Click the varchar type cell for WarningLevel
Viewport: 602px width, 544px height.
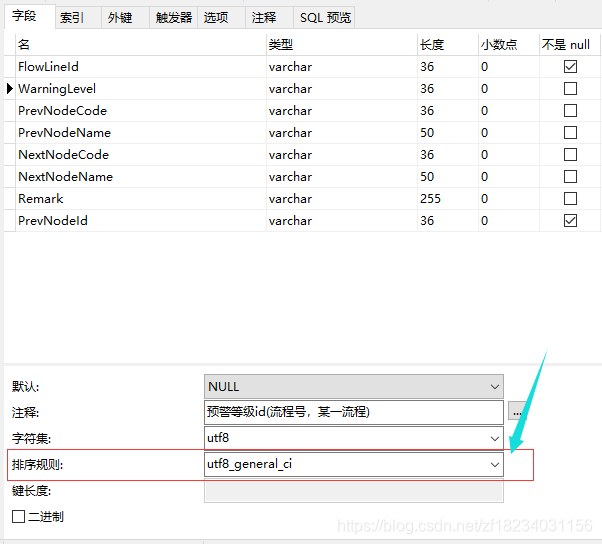[x=342, y=89]
